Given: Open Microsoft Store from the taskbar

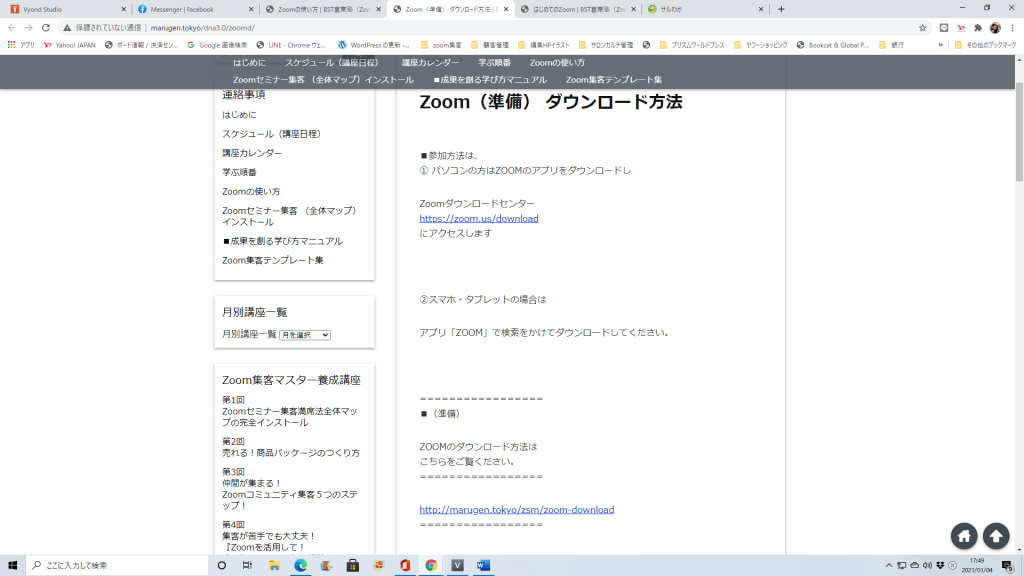Looking at the screenshot, I should pos(353,565).
